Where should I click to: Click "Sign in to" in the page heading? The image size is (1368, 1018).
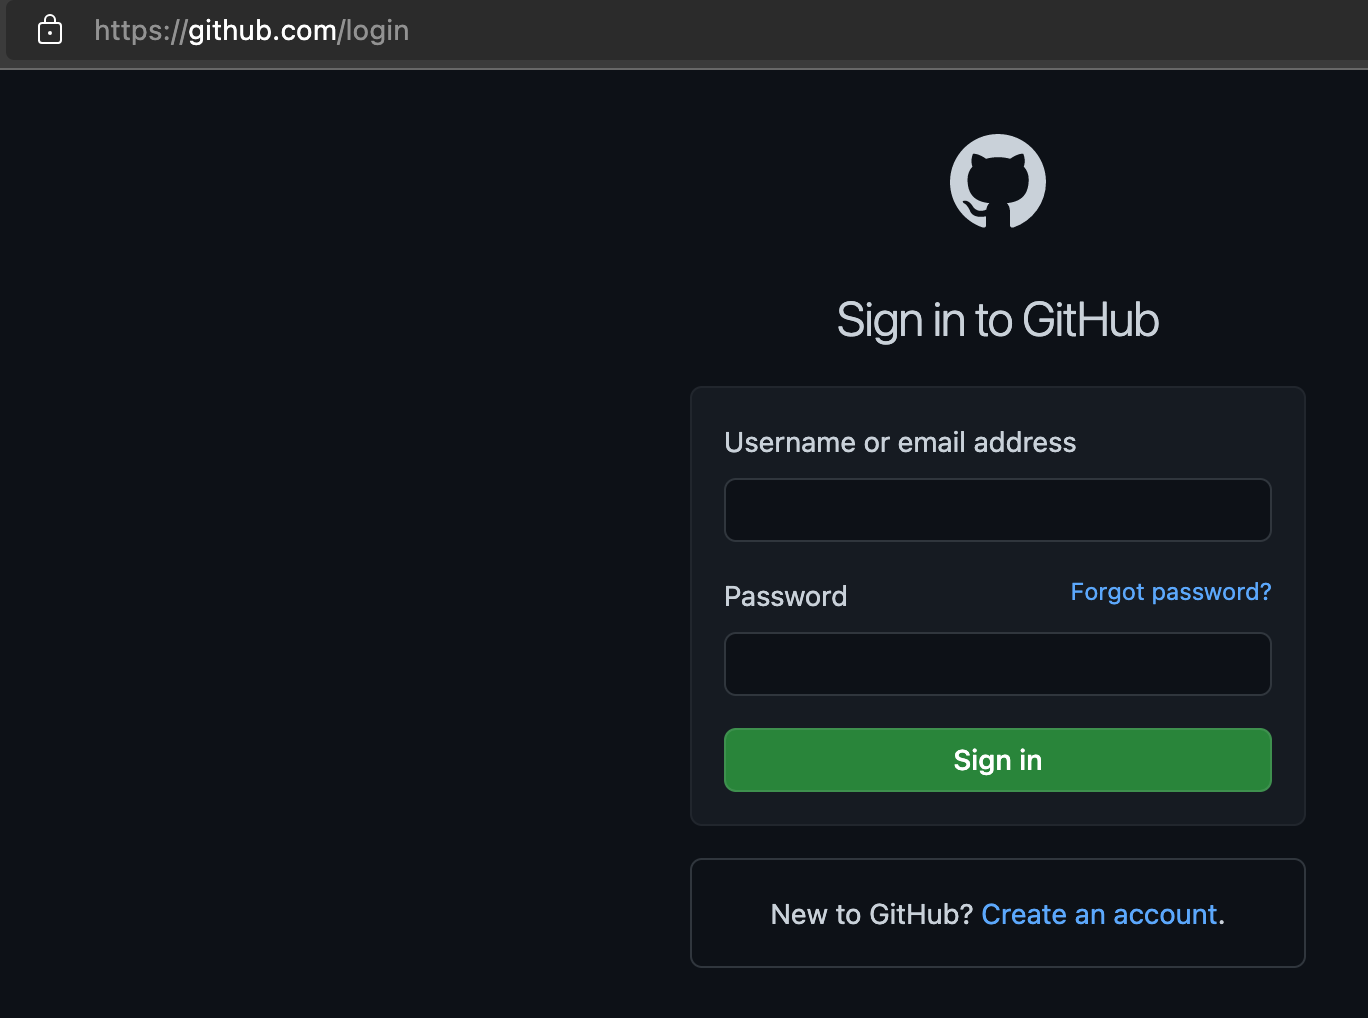coord(924,321)
